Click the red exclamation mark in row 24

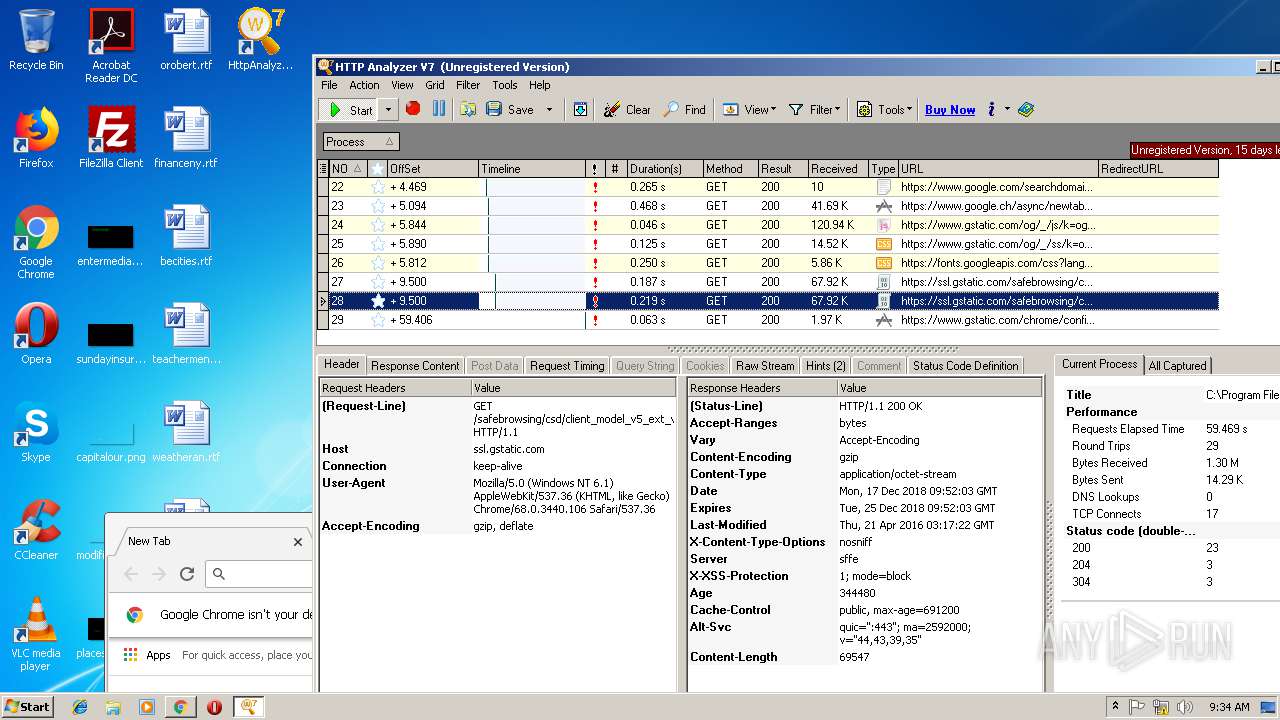[x=595, y=225]
